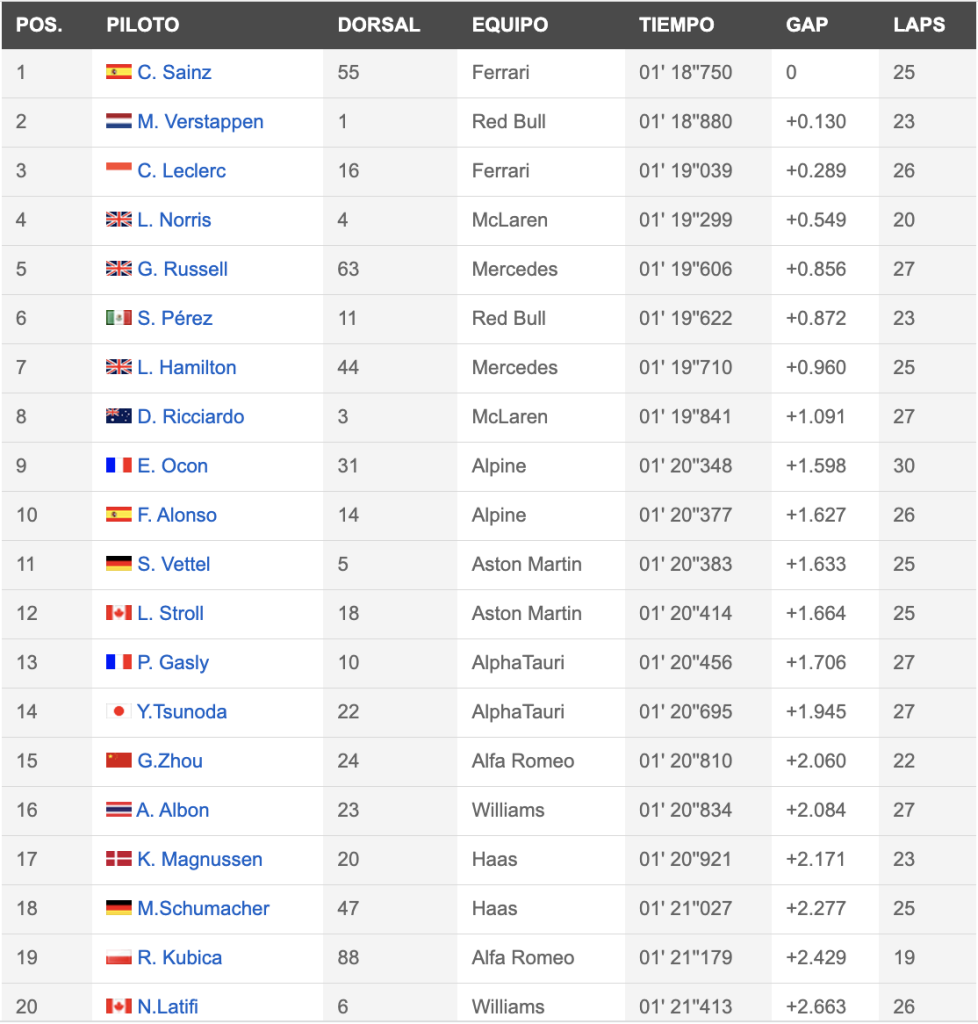Open the L. Norris driver link
This screenshot has height=1024, width=978.
tap(174, 219)
